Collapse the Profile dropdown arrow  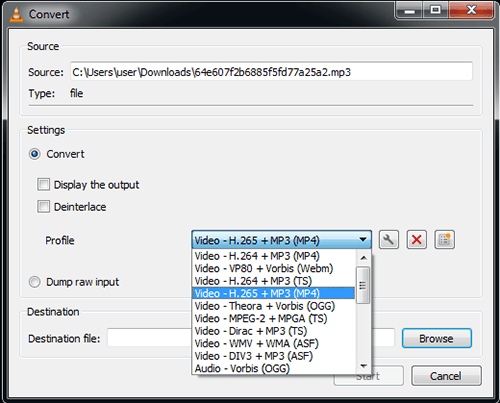(x=363, y=240)
